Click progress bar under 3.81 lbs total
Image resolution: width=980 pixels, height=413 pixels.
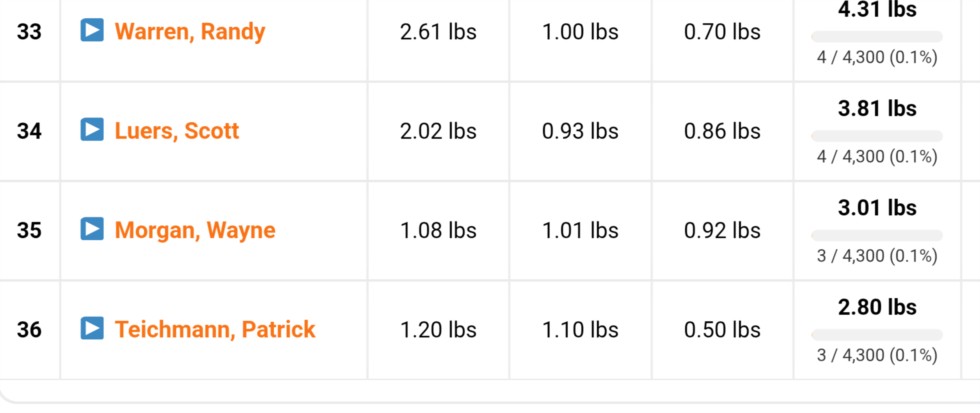(x=876, y=135)
